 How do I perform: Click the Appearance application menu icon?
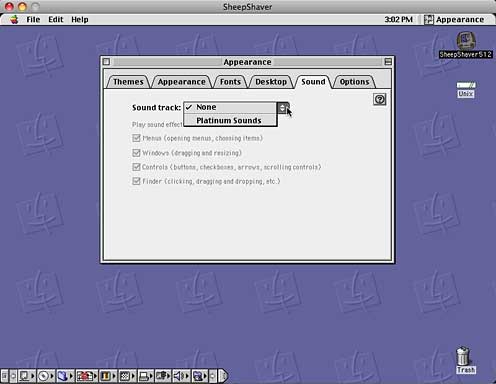[429, 20]
